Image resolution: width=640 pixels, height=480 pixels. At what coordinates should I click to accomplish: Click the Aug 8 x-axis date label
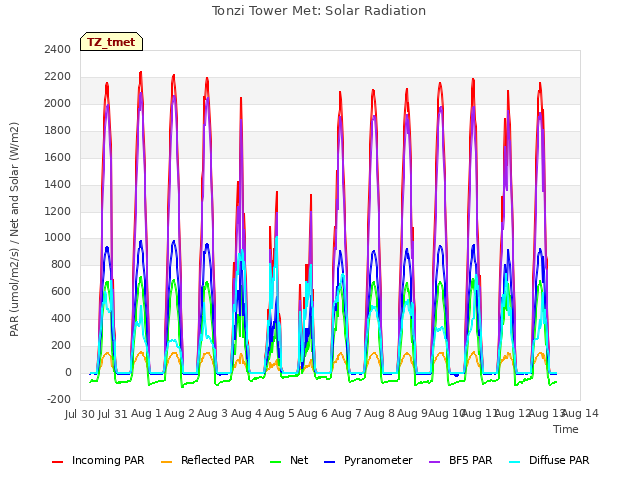pos(379,414)
